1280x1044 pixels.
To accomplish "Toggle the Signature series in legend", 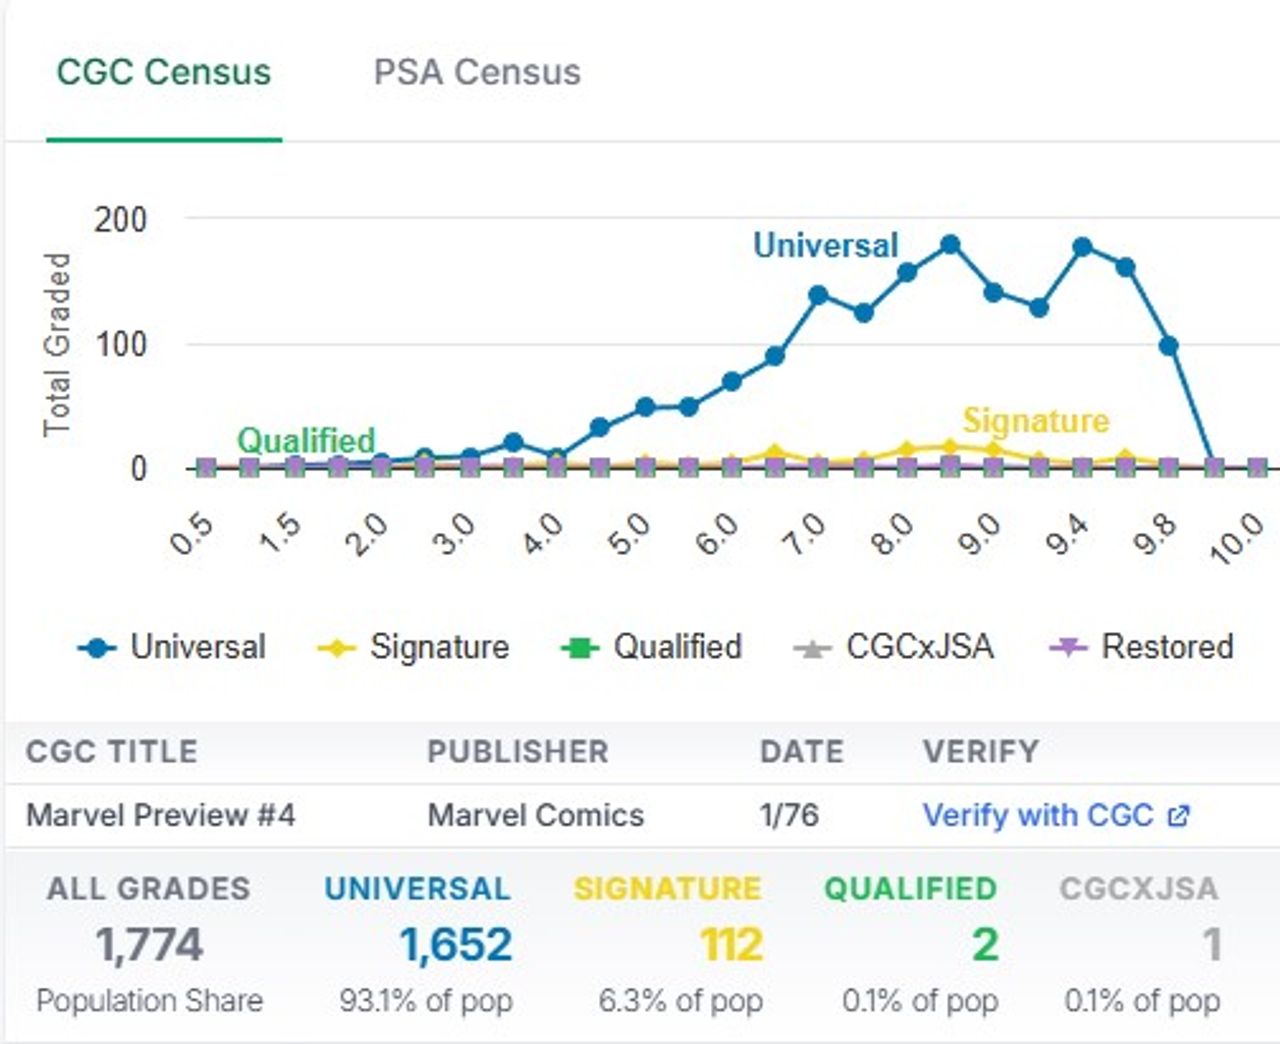I will [439, 647].
